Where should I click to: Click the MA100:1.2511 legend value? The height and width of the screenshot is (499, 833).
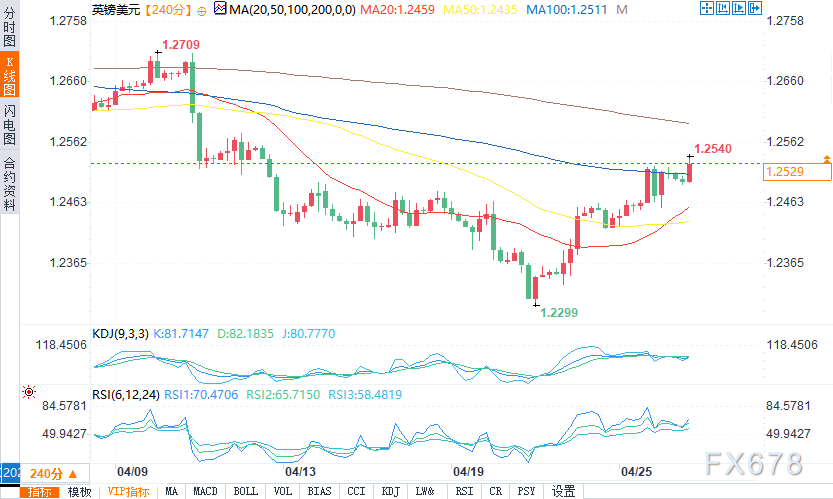566,10
